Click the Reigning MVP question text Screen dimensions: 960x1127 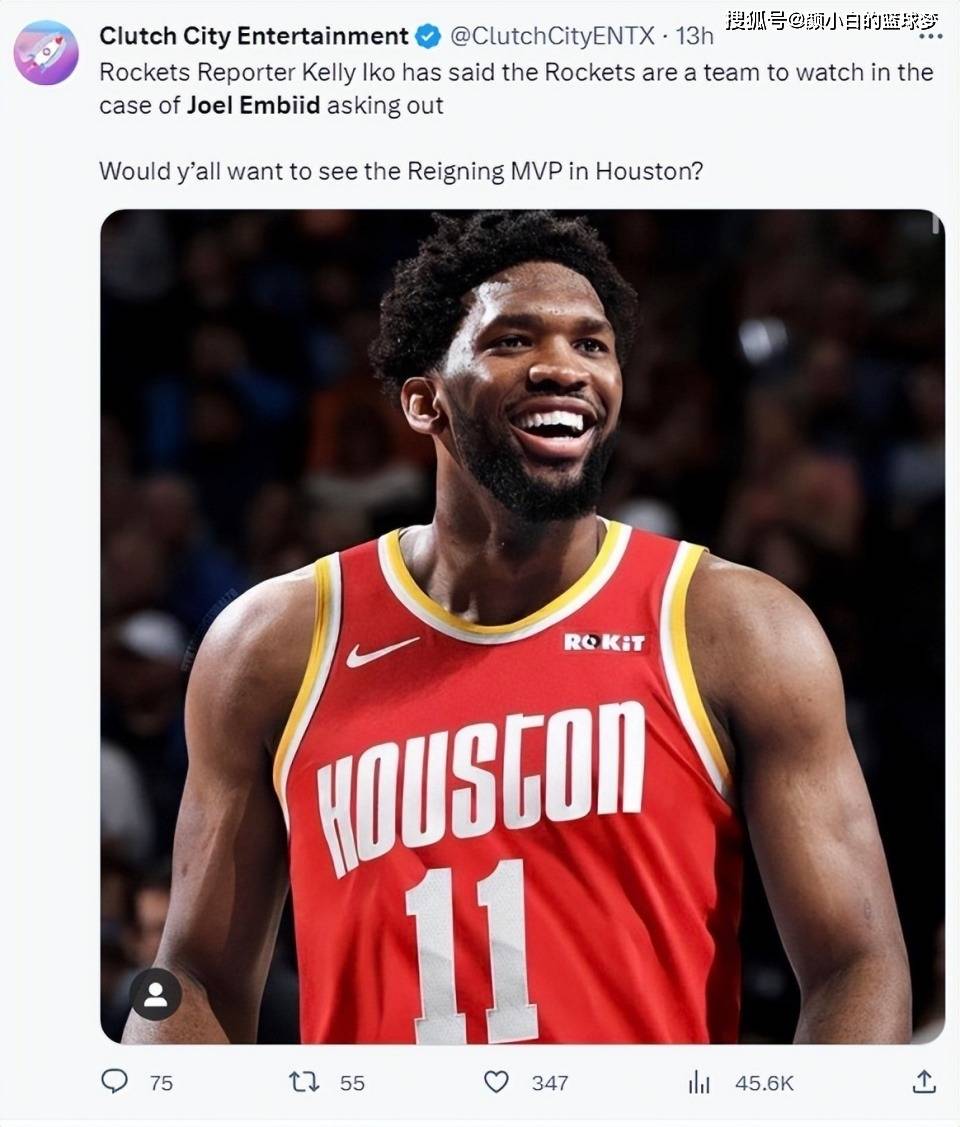401,171
